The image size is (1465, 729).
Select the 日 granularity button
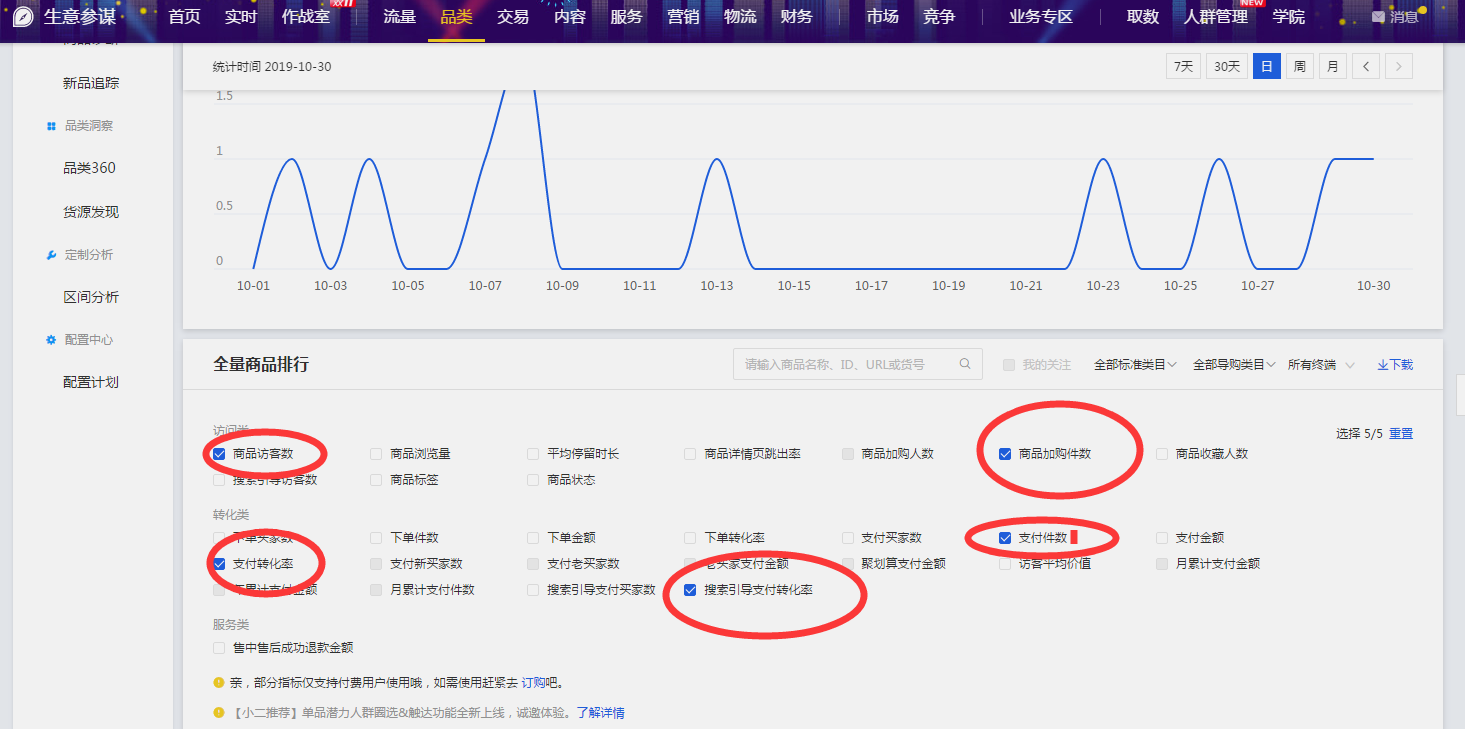(x=1266, y=66)
